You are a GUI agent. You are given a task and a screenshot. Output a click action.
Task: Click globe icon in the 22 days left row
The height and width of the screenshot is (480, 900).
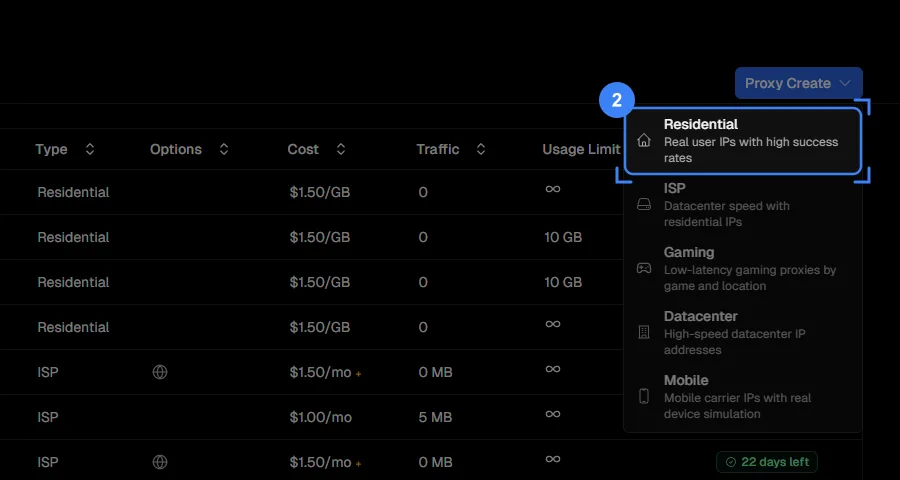160,462
